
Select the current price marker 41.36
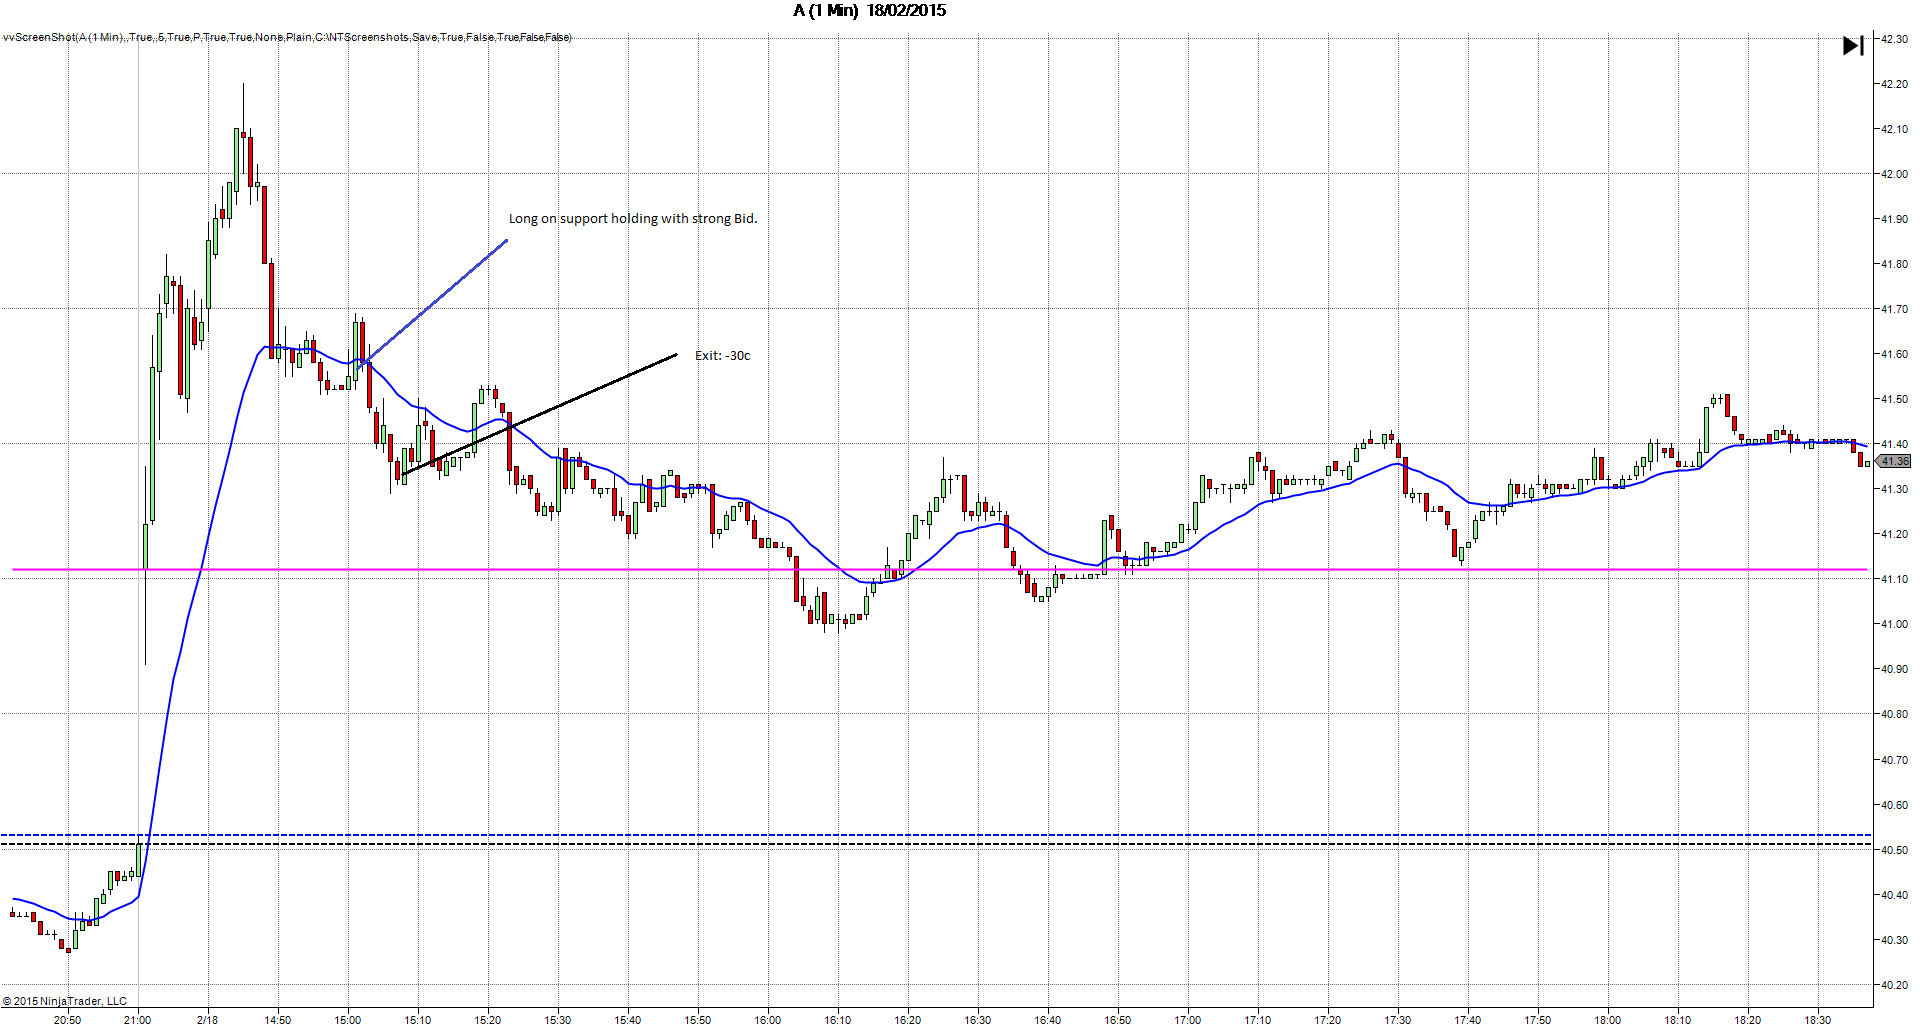pos(1894,461)
